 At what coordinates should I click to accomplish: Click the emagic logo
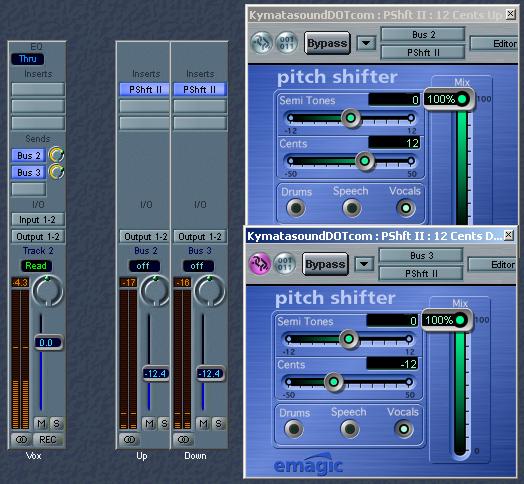[x=308, y=464]
